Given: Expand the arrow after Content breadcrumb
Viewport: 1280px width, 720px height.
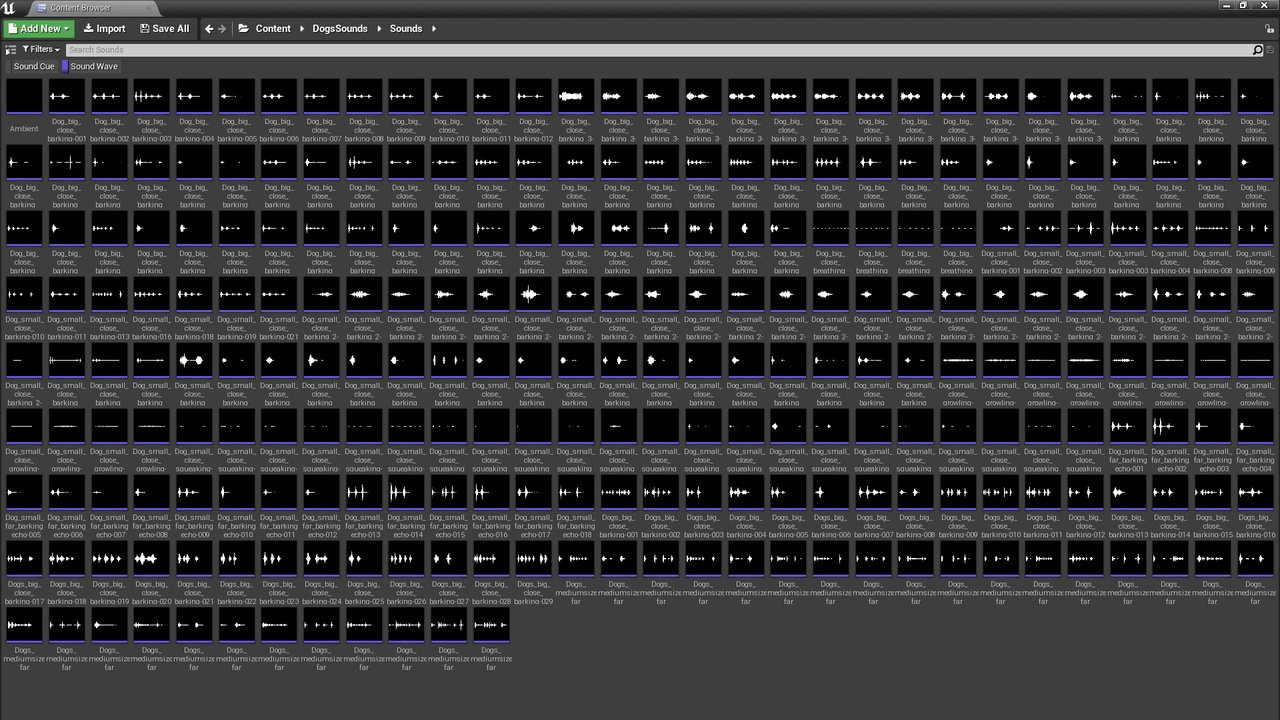Looking at the screenshot, I should pyautogui.click(x=301, y=29).
